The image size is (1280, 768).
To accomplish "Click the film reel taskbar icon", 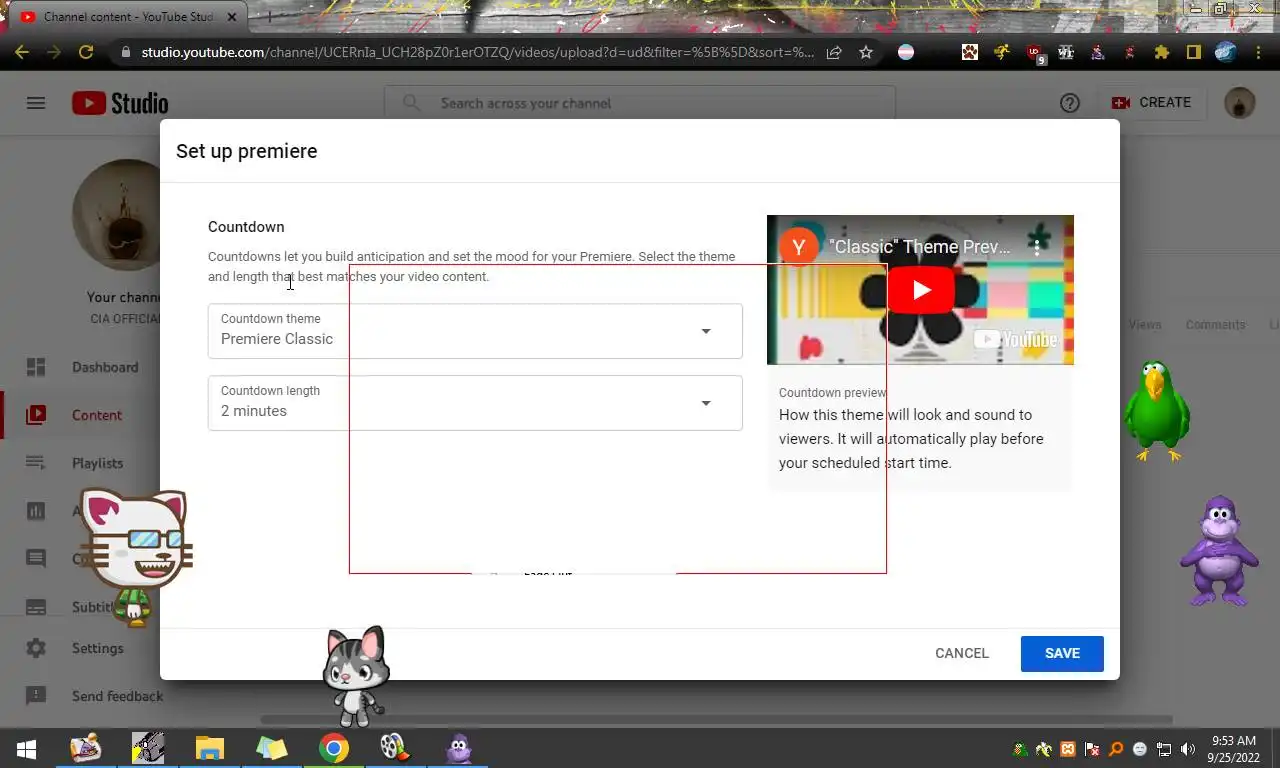I will [x=393, y=748].
